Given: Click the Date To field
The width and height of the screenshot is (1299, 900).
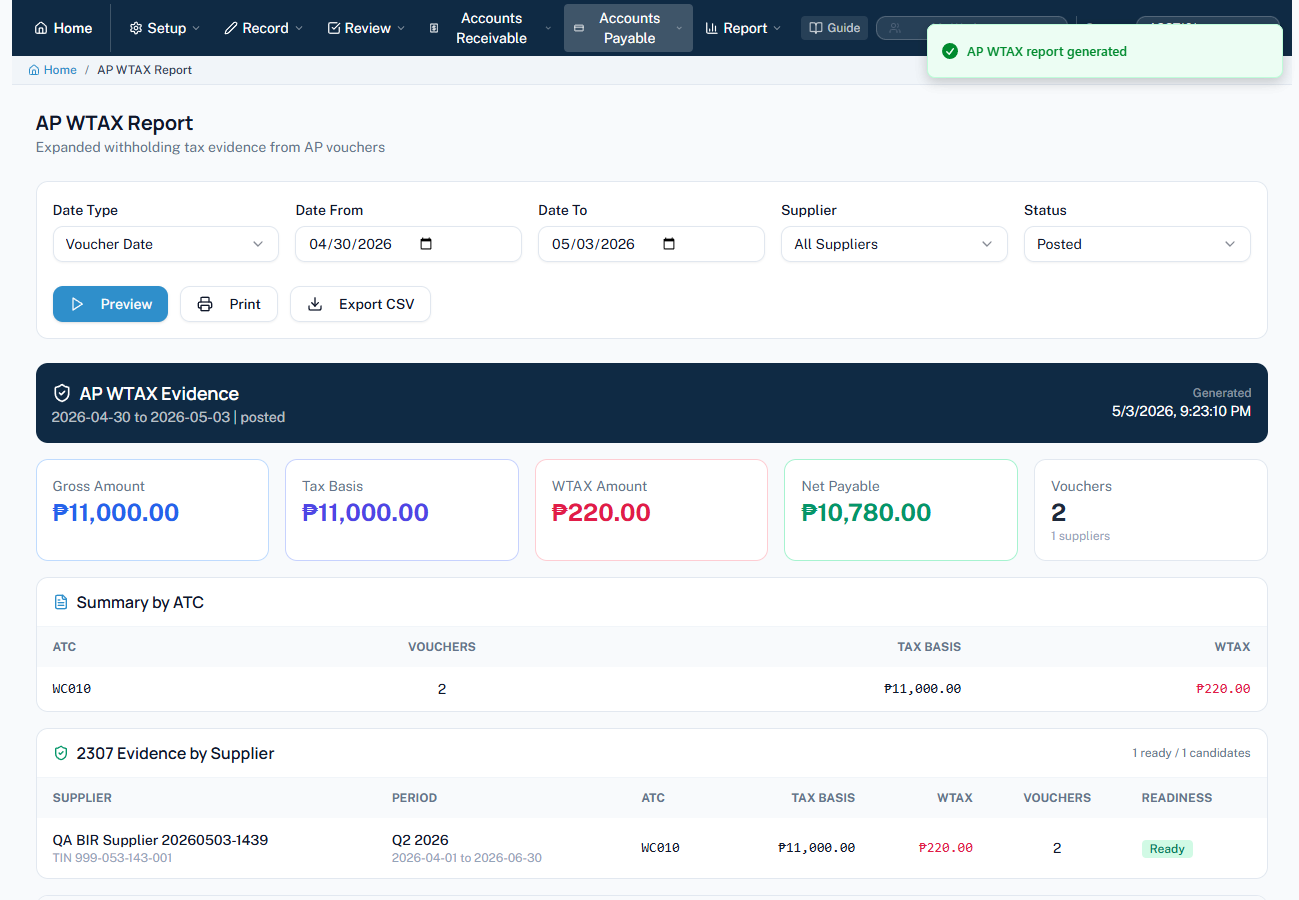Looking at the screenshot, I should coord(651,244).
